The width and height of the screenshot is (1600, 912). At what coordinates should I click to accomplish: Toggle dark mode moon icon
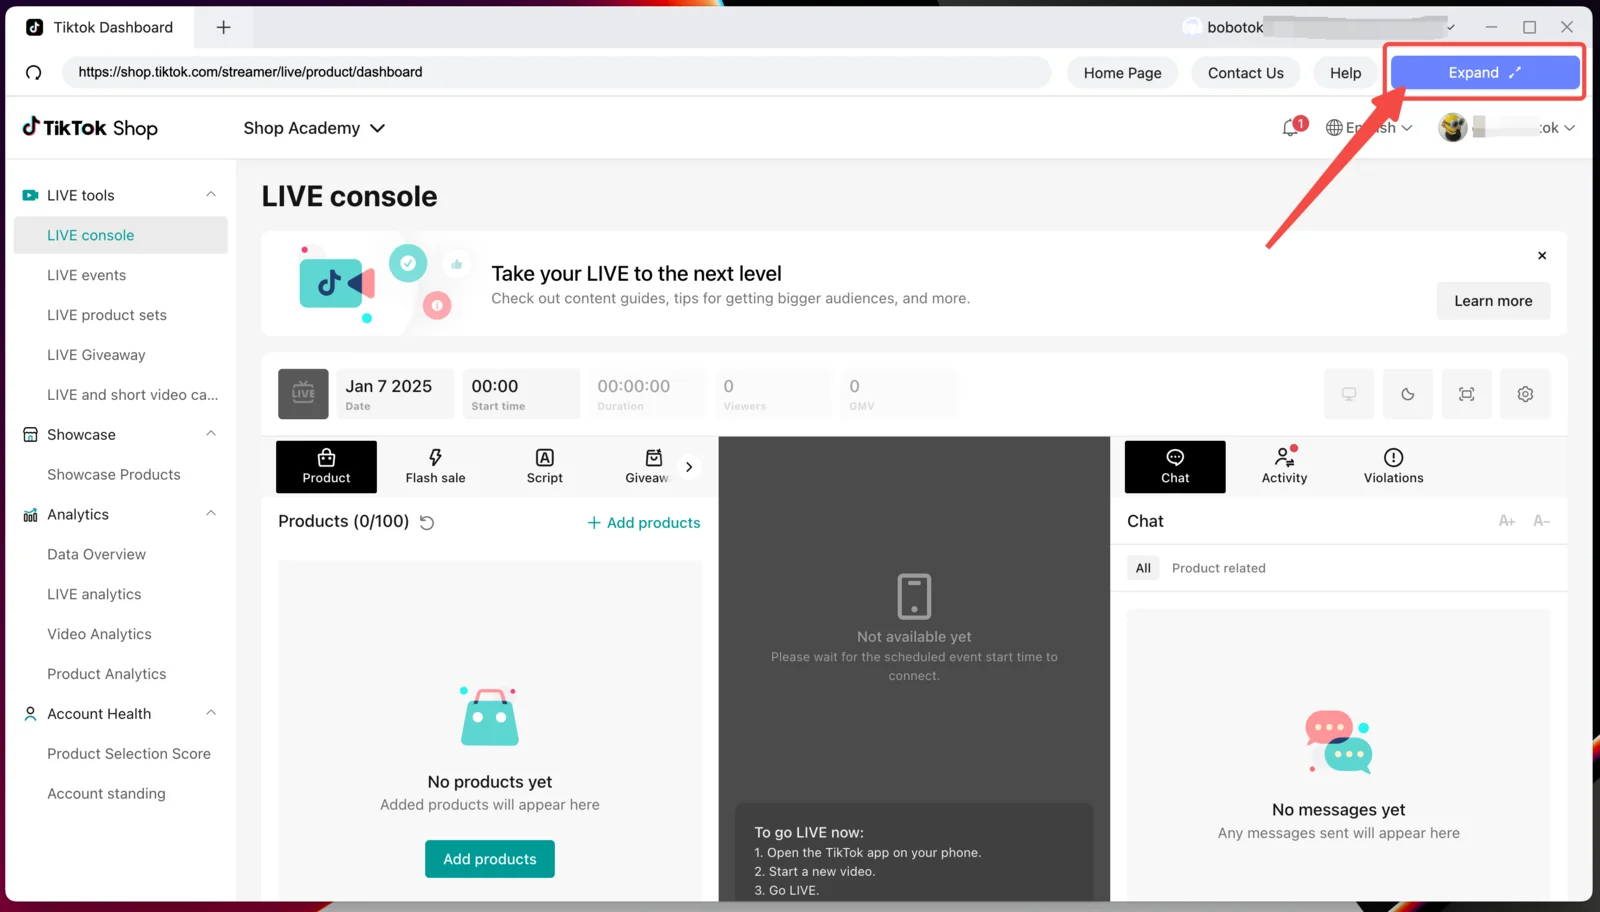pos(1408,394)
